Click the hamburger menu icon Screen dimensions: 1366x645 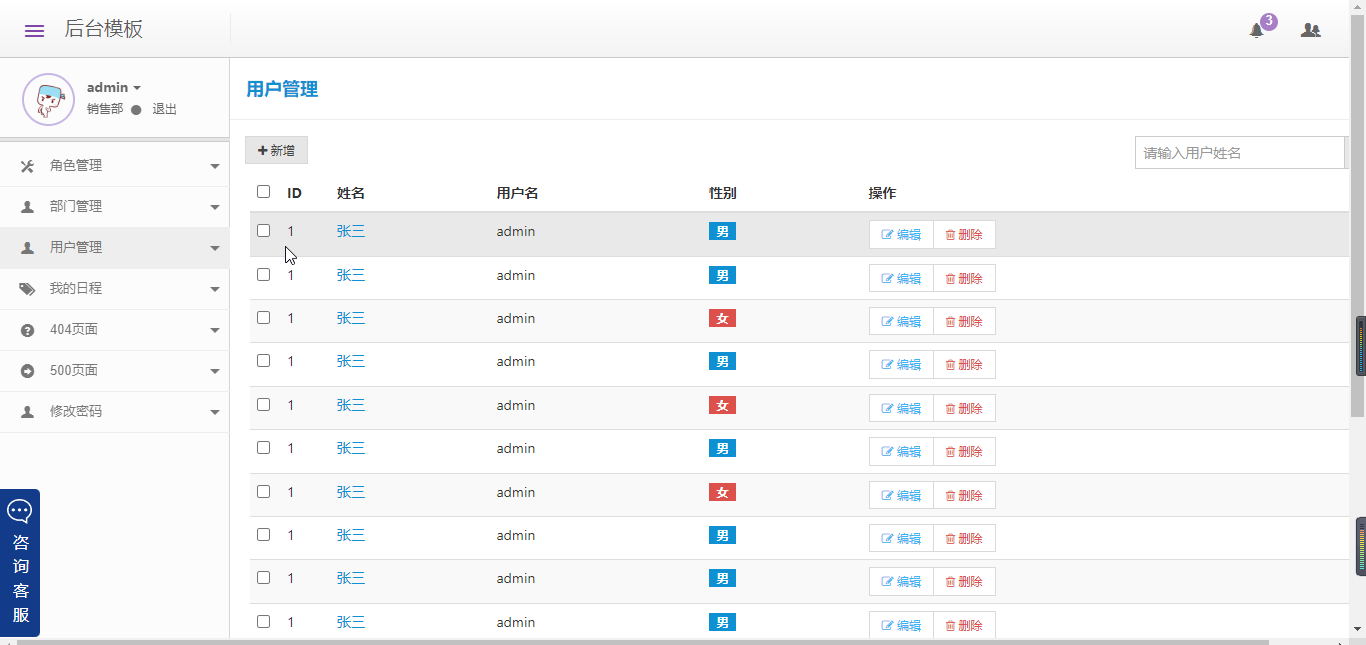34,30
